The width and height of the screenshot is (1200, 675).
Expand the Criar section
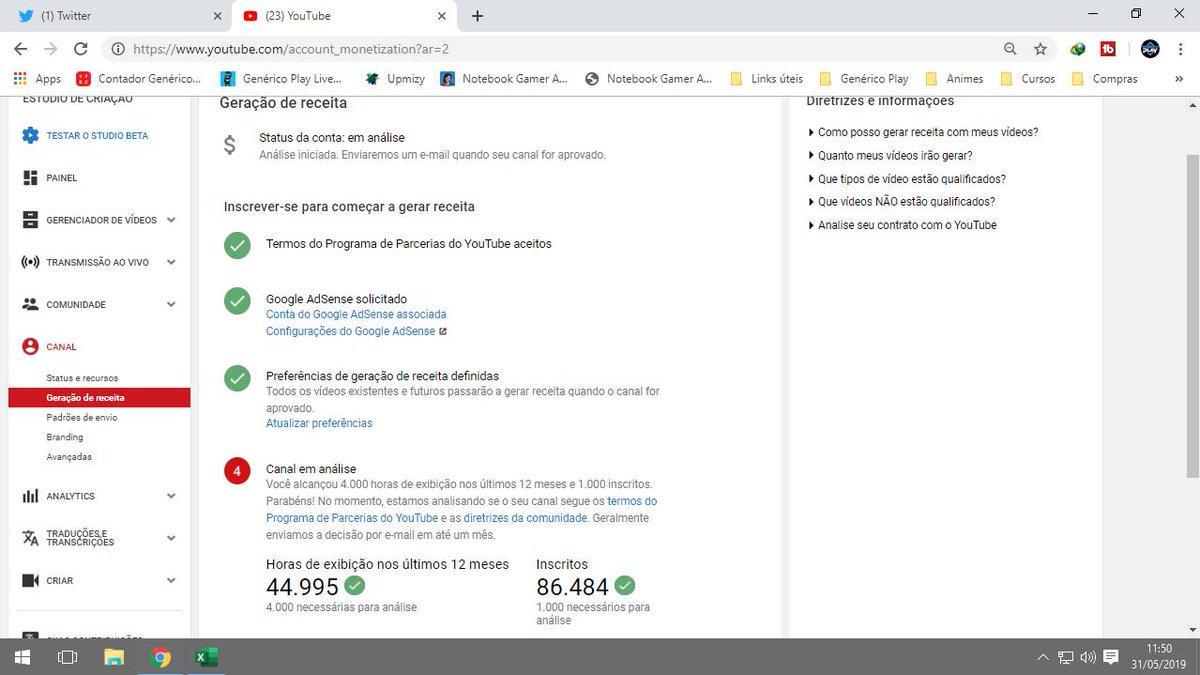171,580
